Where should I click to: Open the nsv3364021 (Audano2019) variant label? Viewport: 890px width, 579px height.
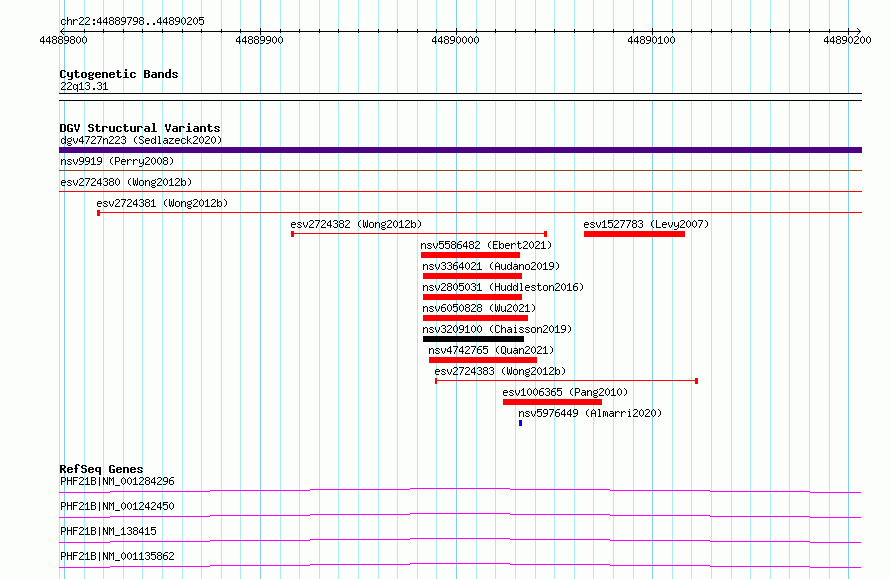click(491, 266)
